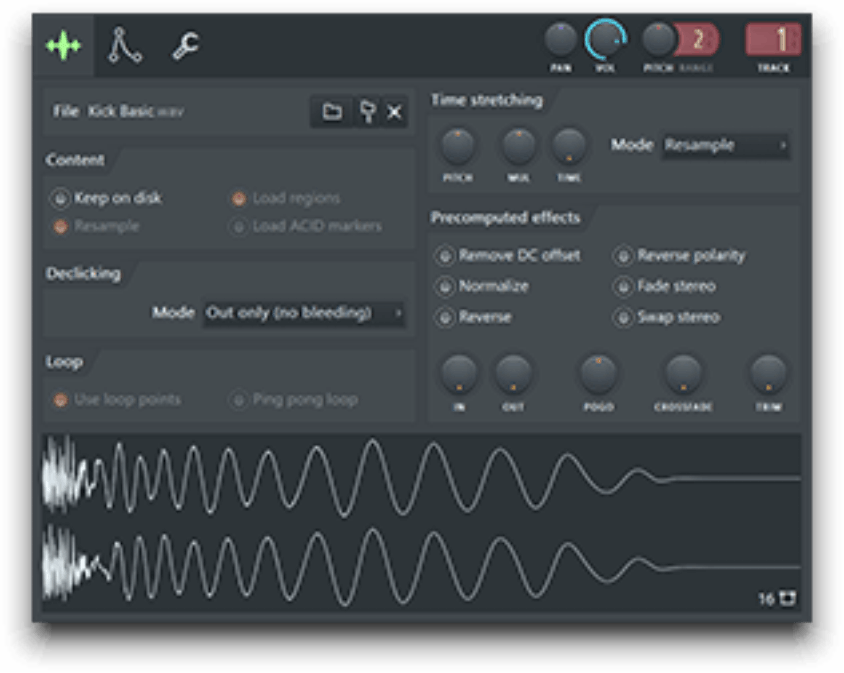Click the icon between folder and X
Viewport: 844px width, 673px height.
click(x=367, y=111)
